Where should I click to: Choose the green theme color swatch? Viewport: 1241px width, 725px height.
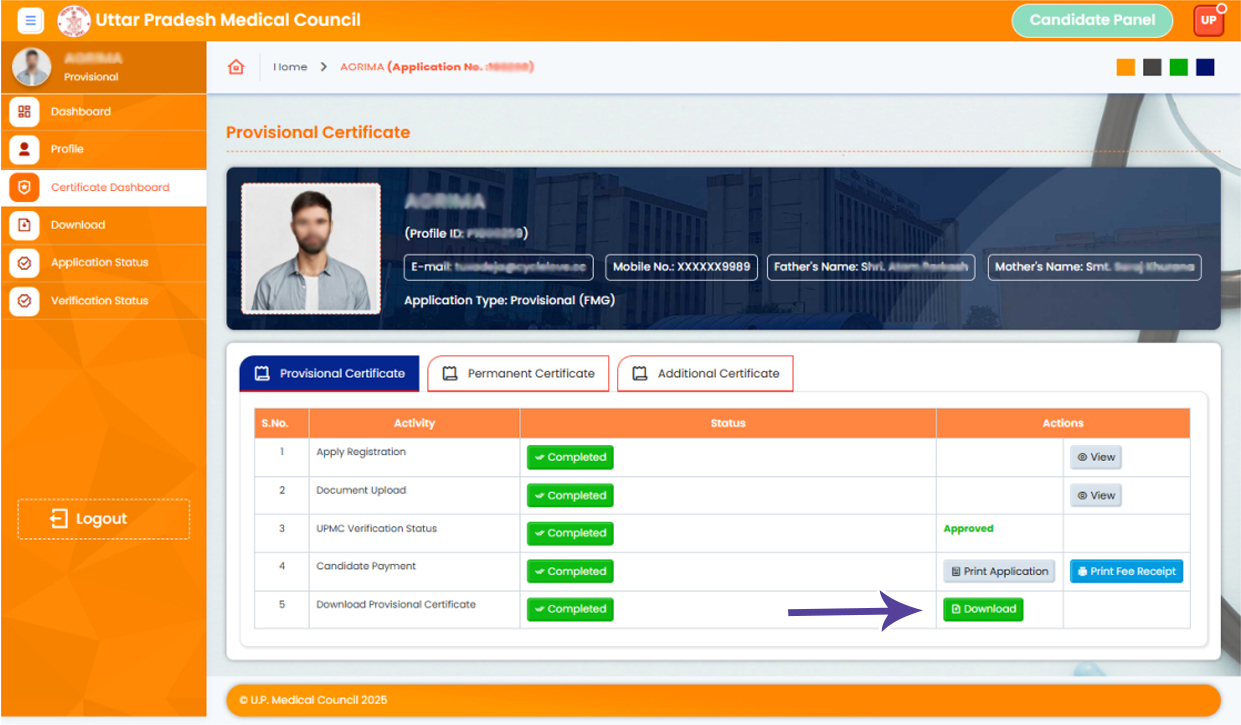click(1179, 67)
